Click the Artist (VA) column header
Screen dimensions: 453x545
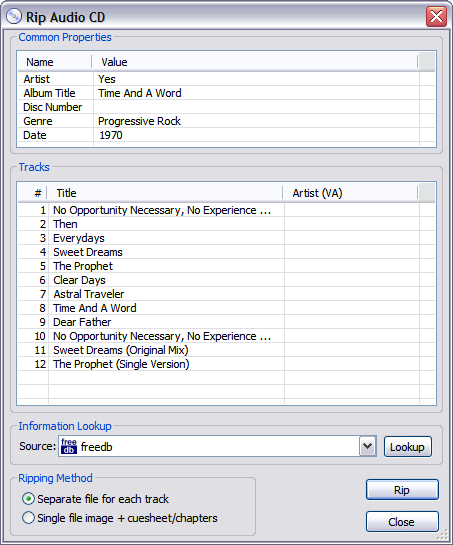click(350, 193)
